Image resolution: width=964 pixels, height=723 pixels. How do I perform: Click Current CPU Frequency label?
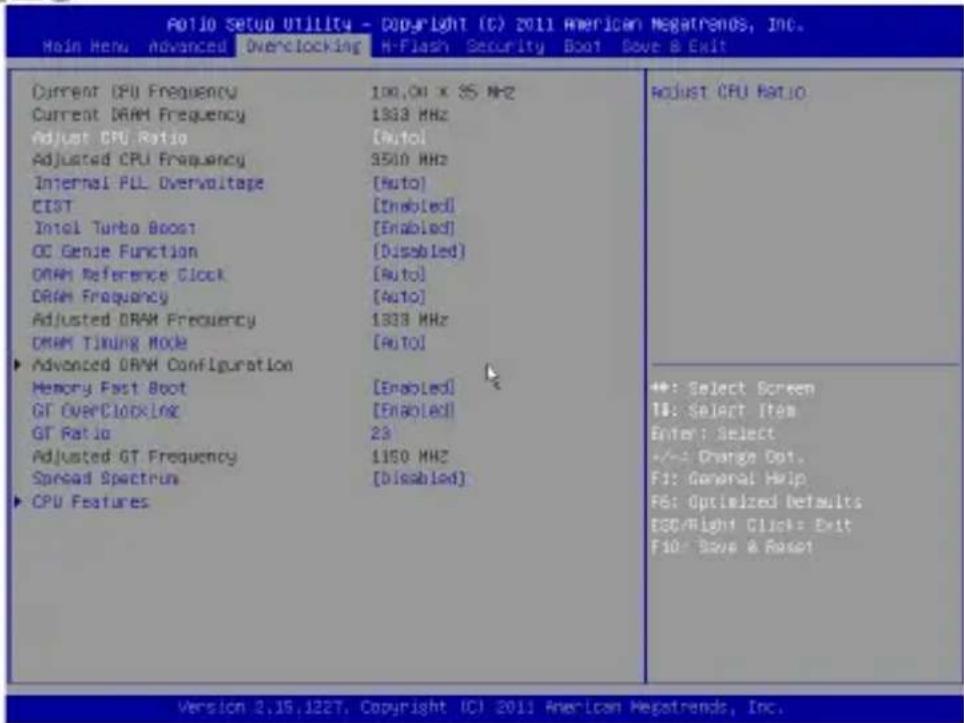click(134, 92)
